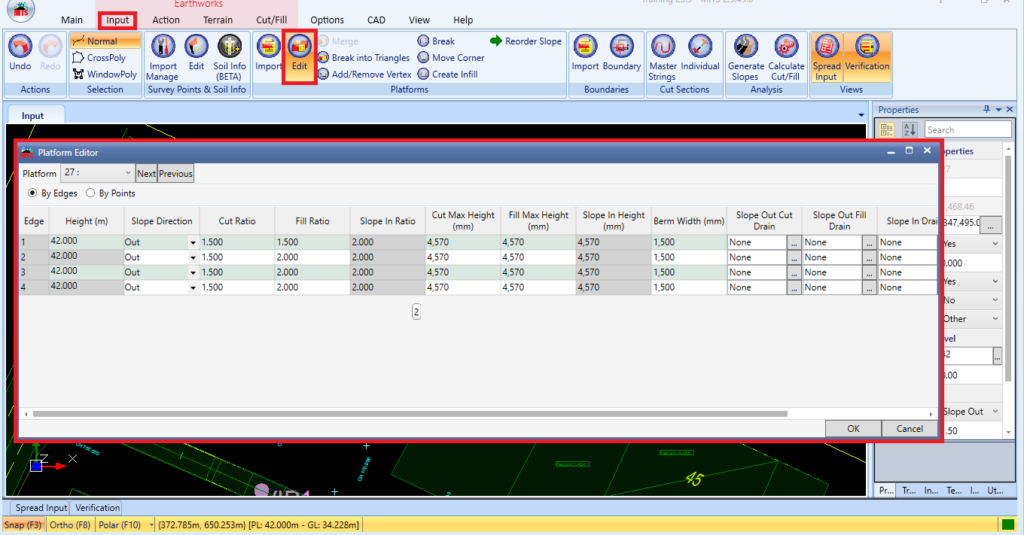The height and width of the screenshot is (535, 1024).
Task: Click the Verification view icon
Action: 867,47
